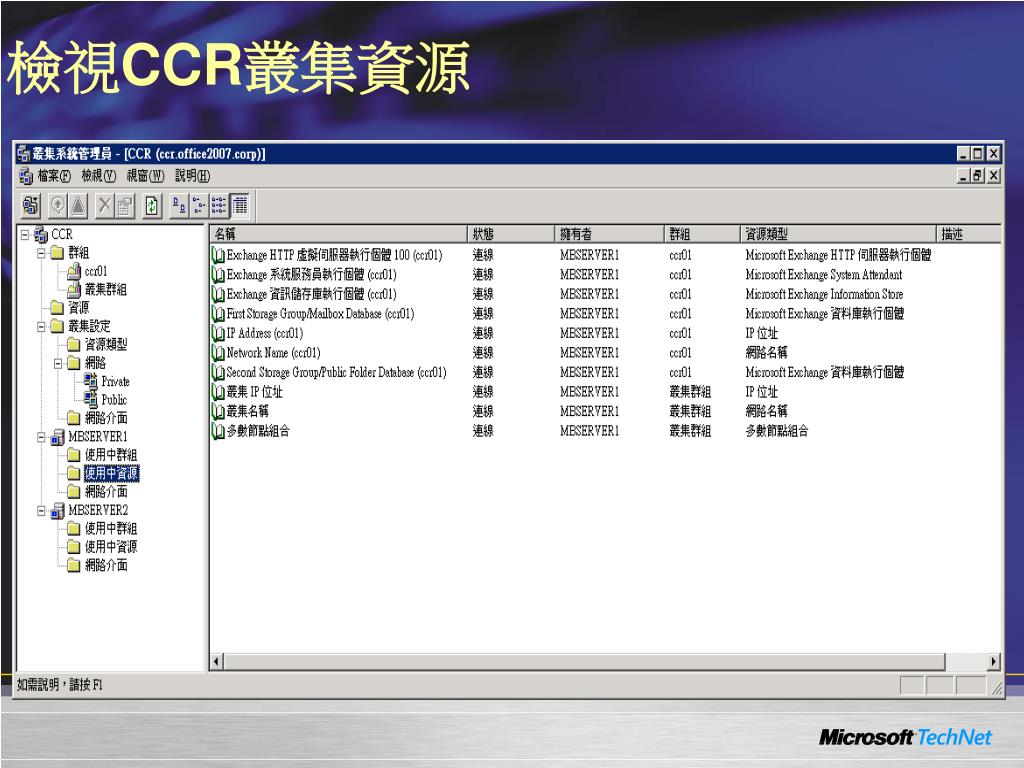Select the 資源 folder in tree
This screenshot has width=1024, height=768.
79,308
